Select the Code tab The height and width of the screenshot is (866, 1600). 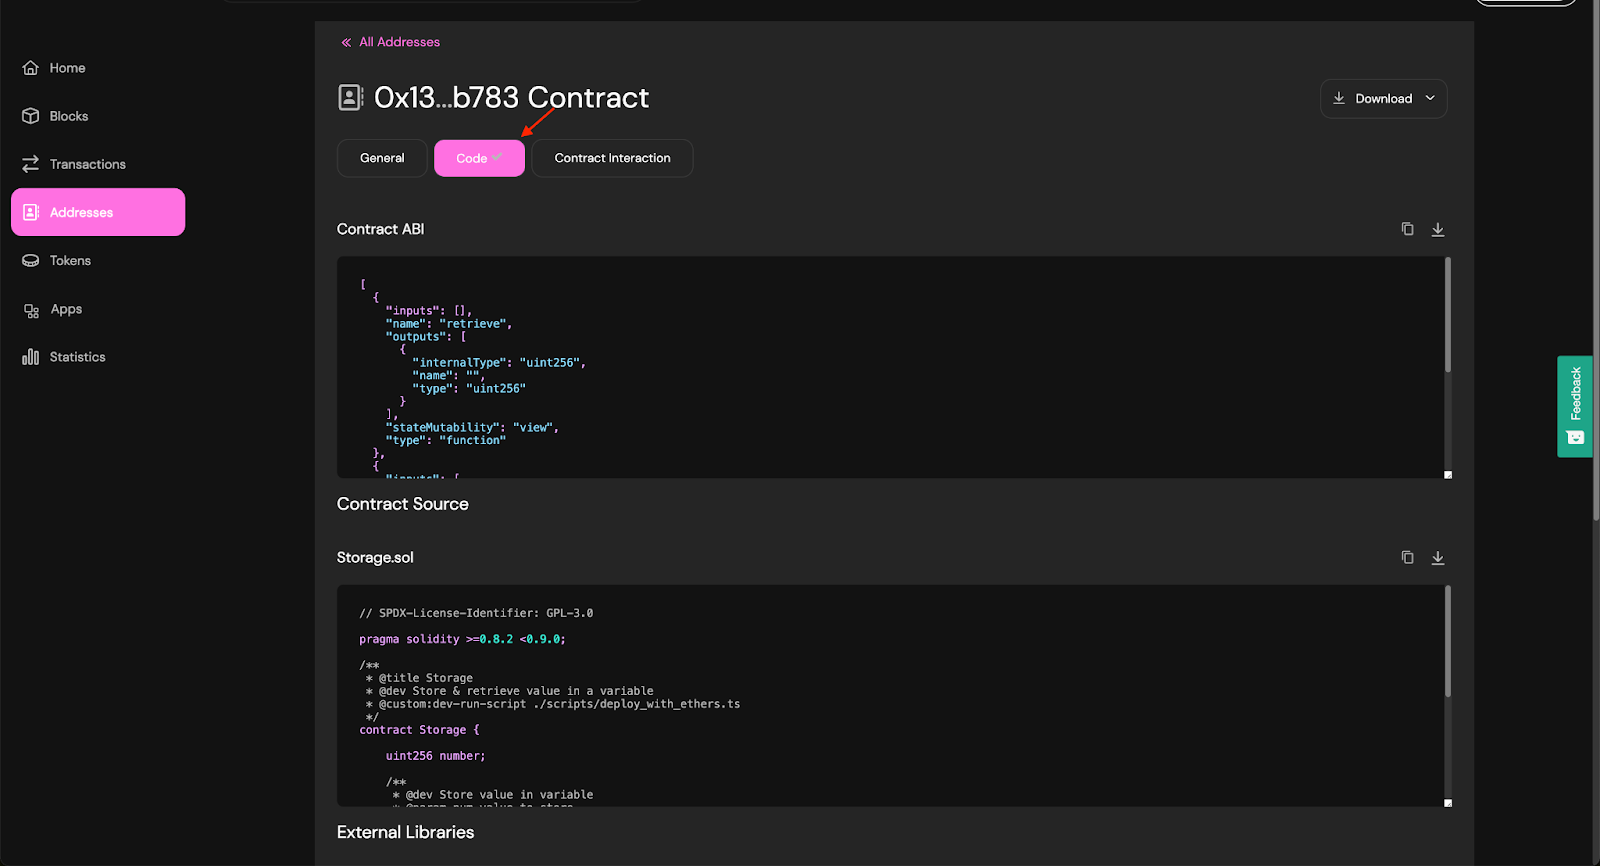point(479,158)
